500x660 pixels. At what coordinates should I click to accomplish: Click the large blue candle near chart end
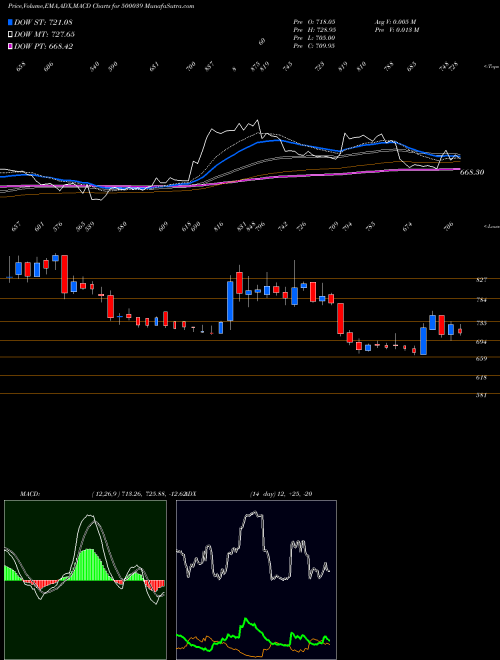(423, 341)
